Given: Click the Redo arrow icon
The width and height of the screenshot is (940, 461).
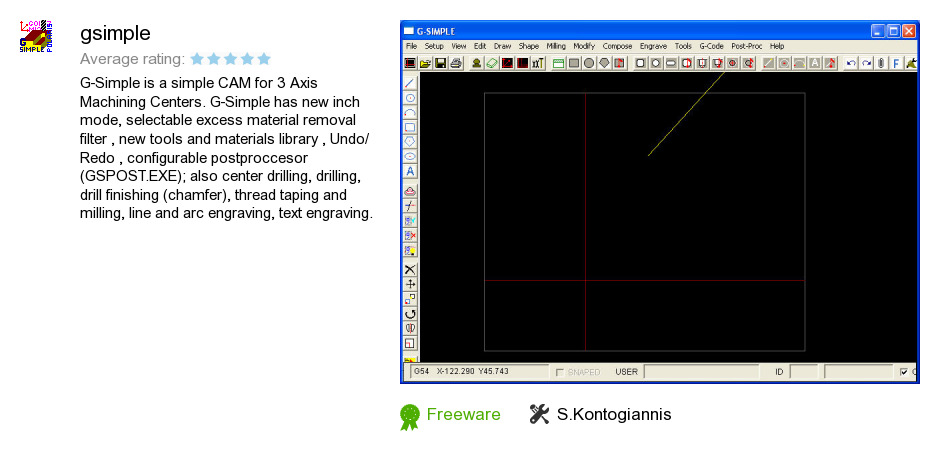Looking at the screenshot, I should [x=866, y=63].
